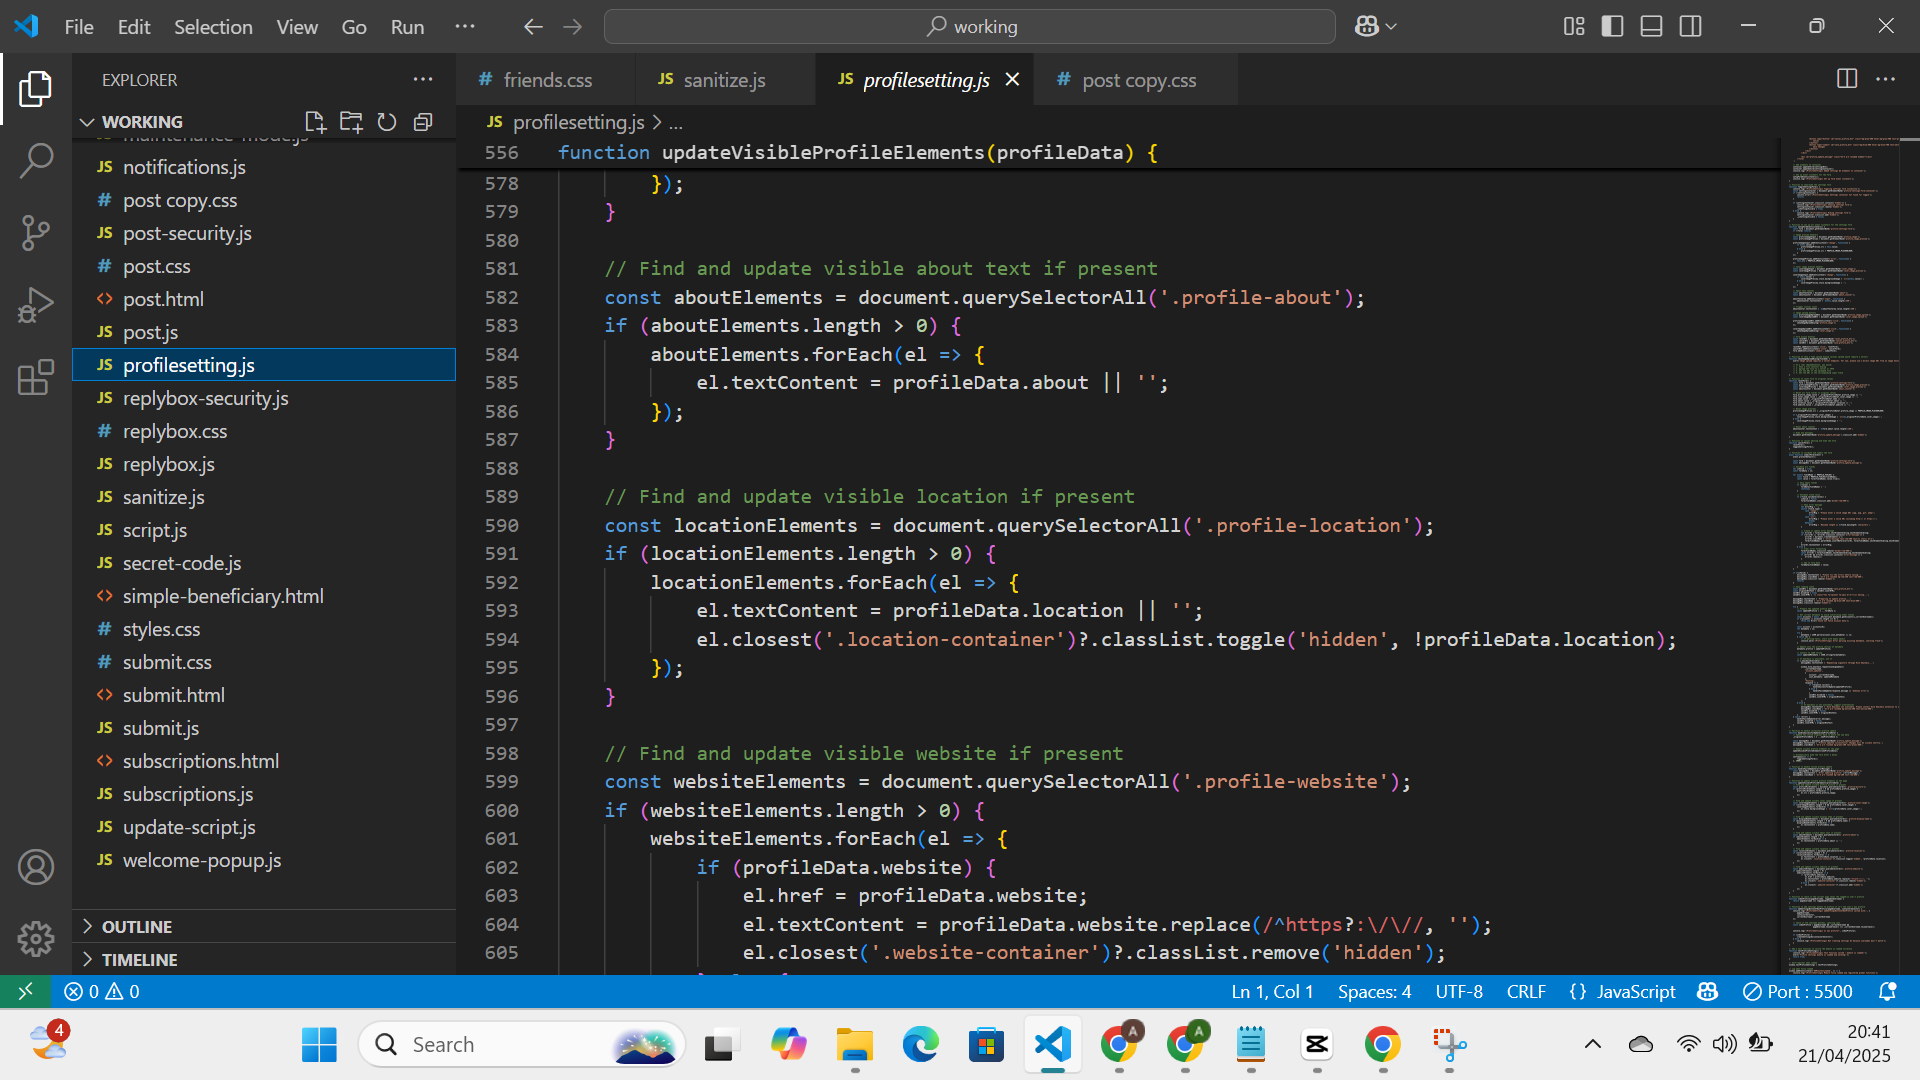Show errors and warnings in Problems panel
1920x1080 pixels.
[102, 991]
